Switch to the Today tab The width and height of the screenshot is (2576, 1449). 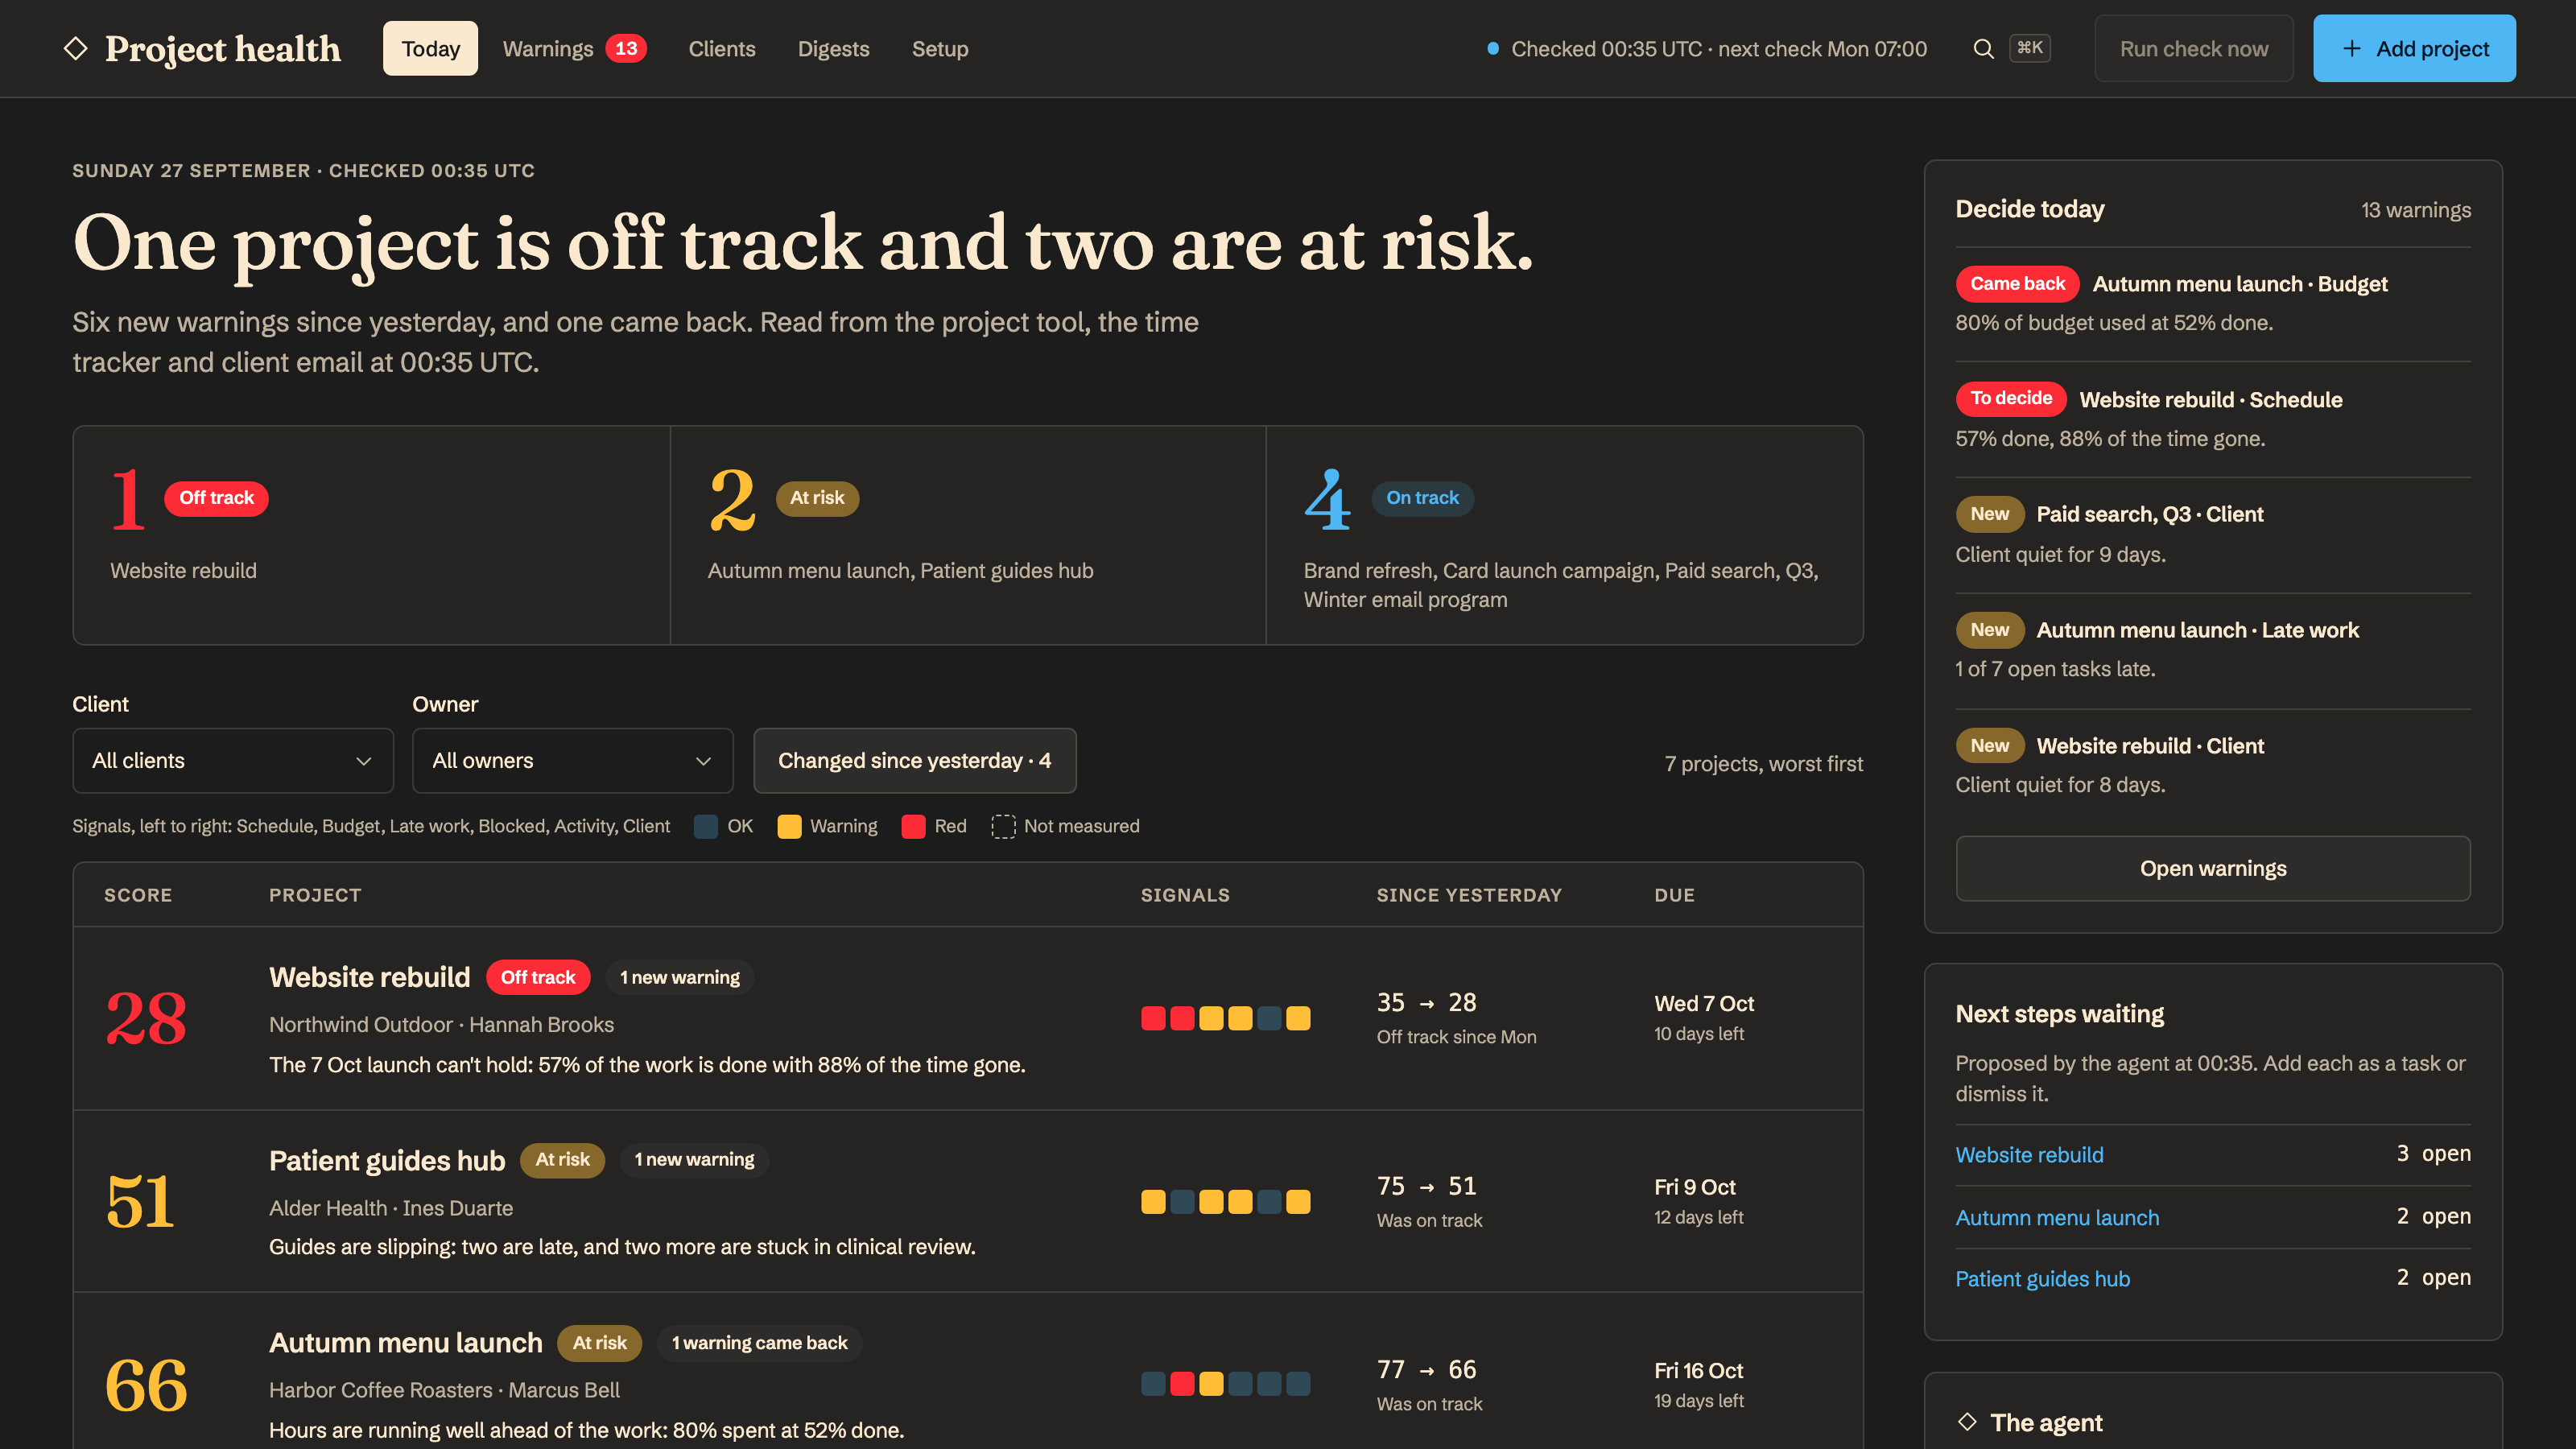(x=430, y=48)
